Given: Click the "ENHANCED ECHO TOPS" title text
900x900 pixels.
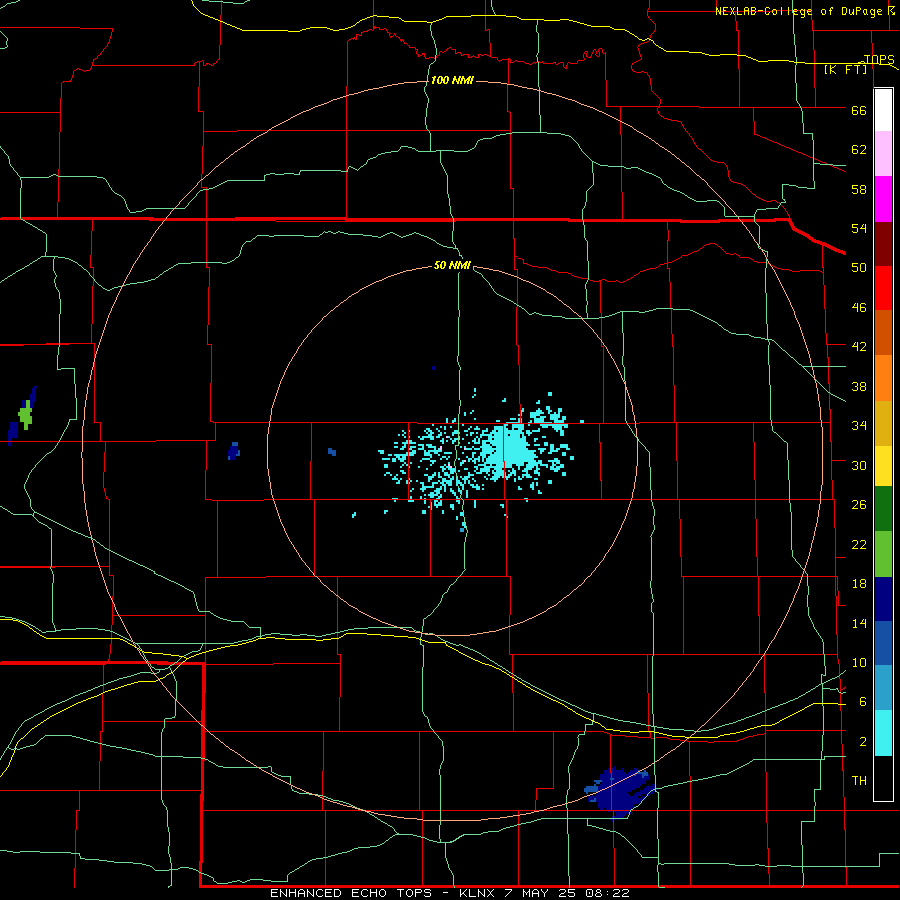Looking at the screenshot, I should click(351, 893).
